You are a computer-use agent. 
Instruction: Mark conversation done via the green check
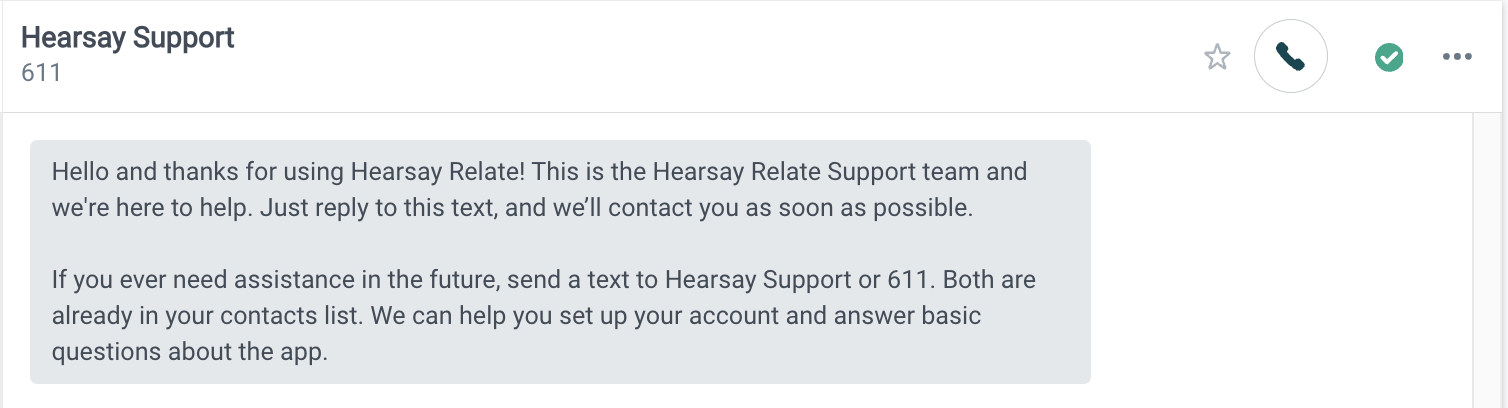coord(1388,57)
